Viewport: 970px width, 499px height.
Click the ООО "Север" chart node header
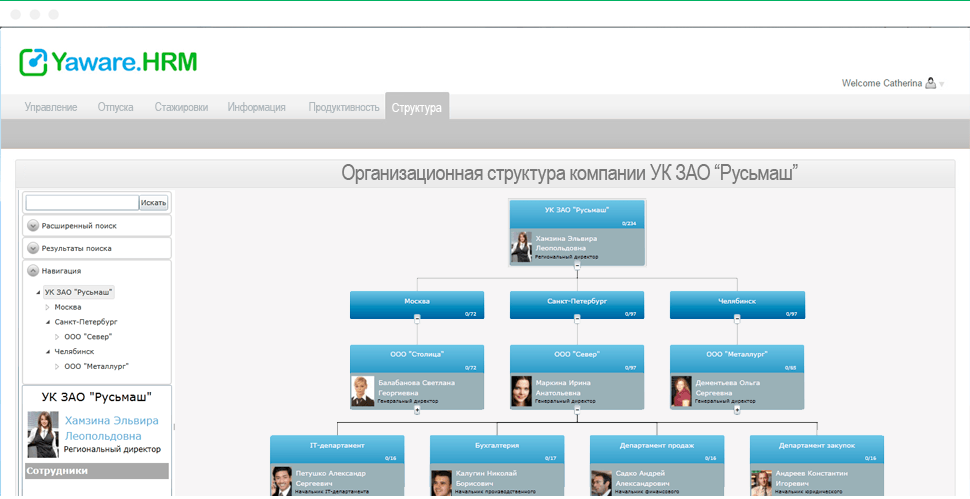577,359
